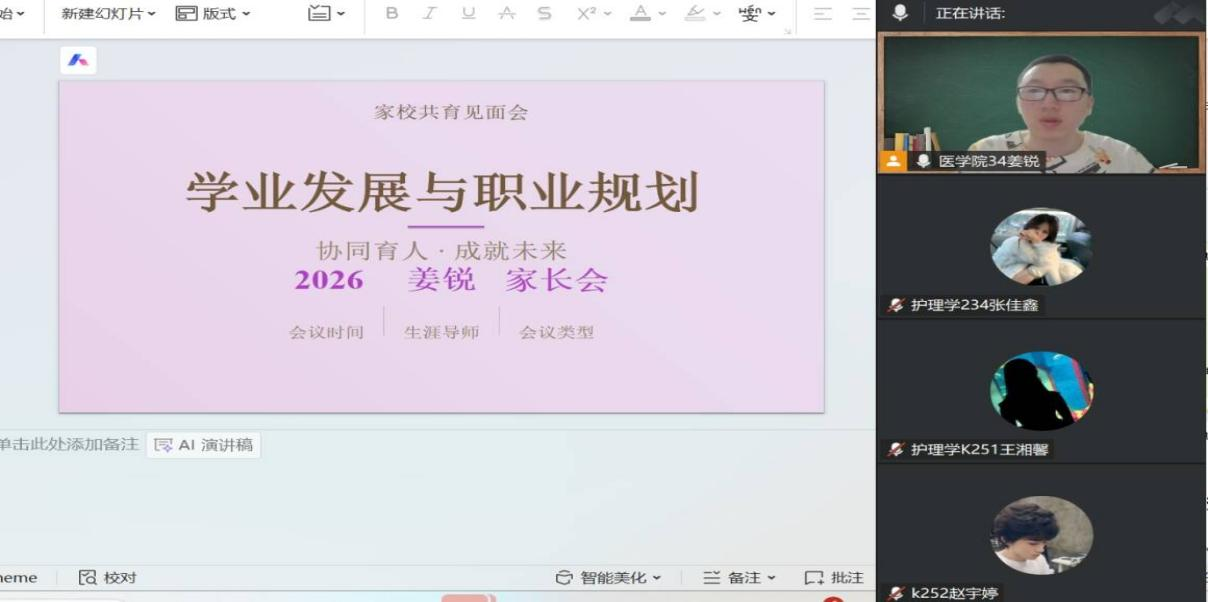Click 王湘馨's round profile avatar
Image resolution: width=1208 pixels, height=602 pixels.
[x=1041, y=391]
